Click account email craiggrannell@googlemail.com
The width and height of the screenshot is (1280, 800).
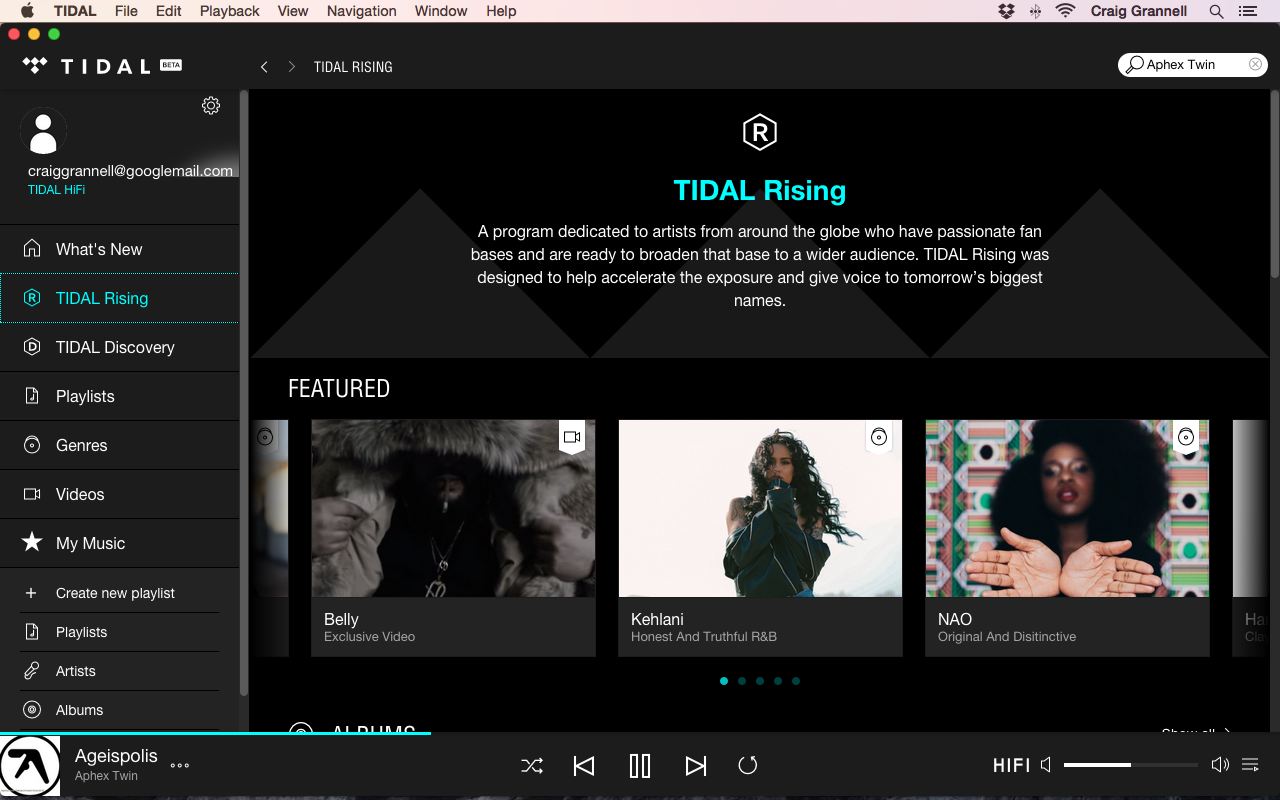tap(130, 171)
